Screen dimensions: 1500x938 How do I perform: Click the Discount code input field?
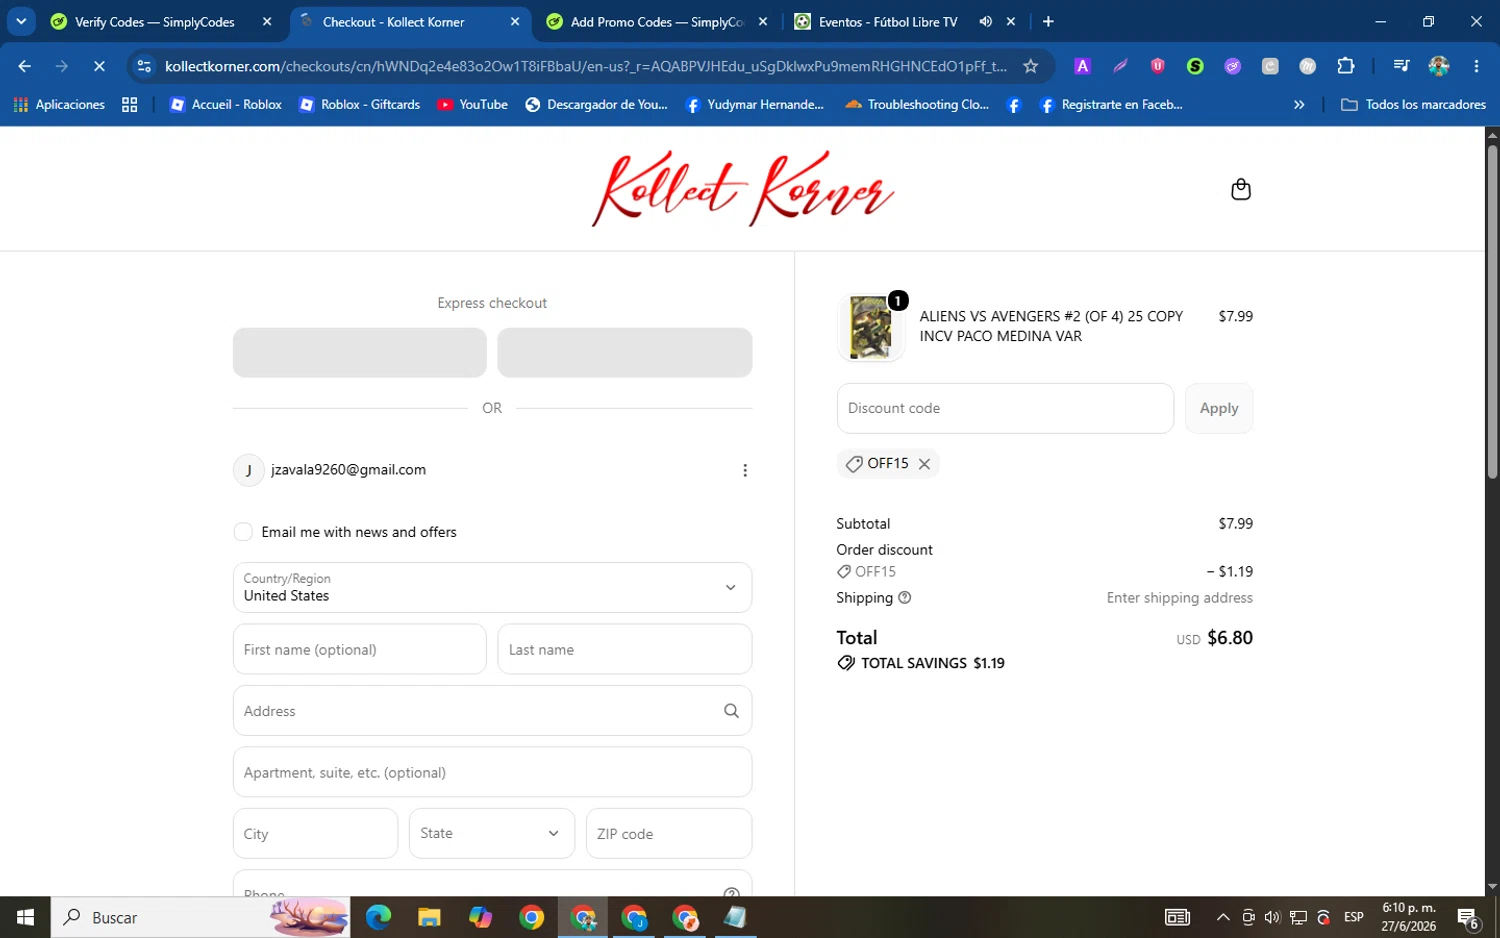click(1005, 408)
